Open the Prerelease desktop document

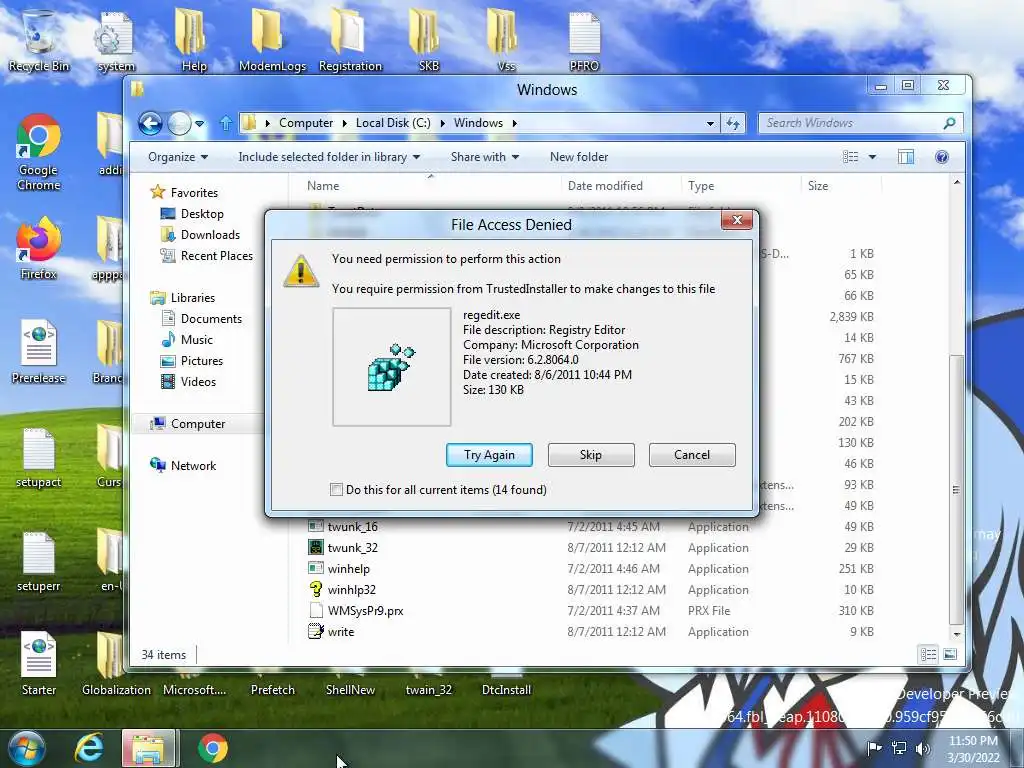(x=39, y=351)
